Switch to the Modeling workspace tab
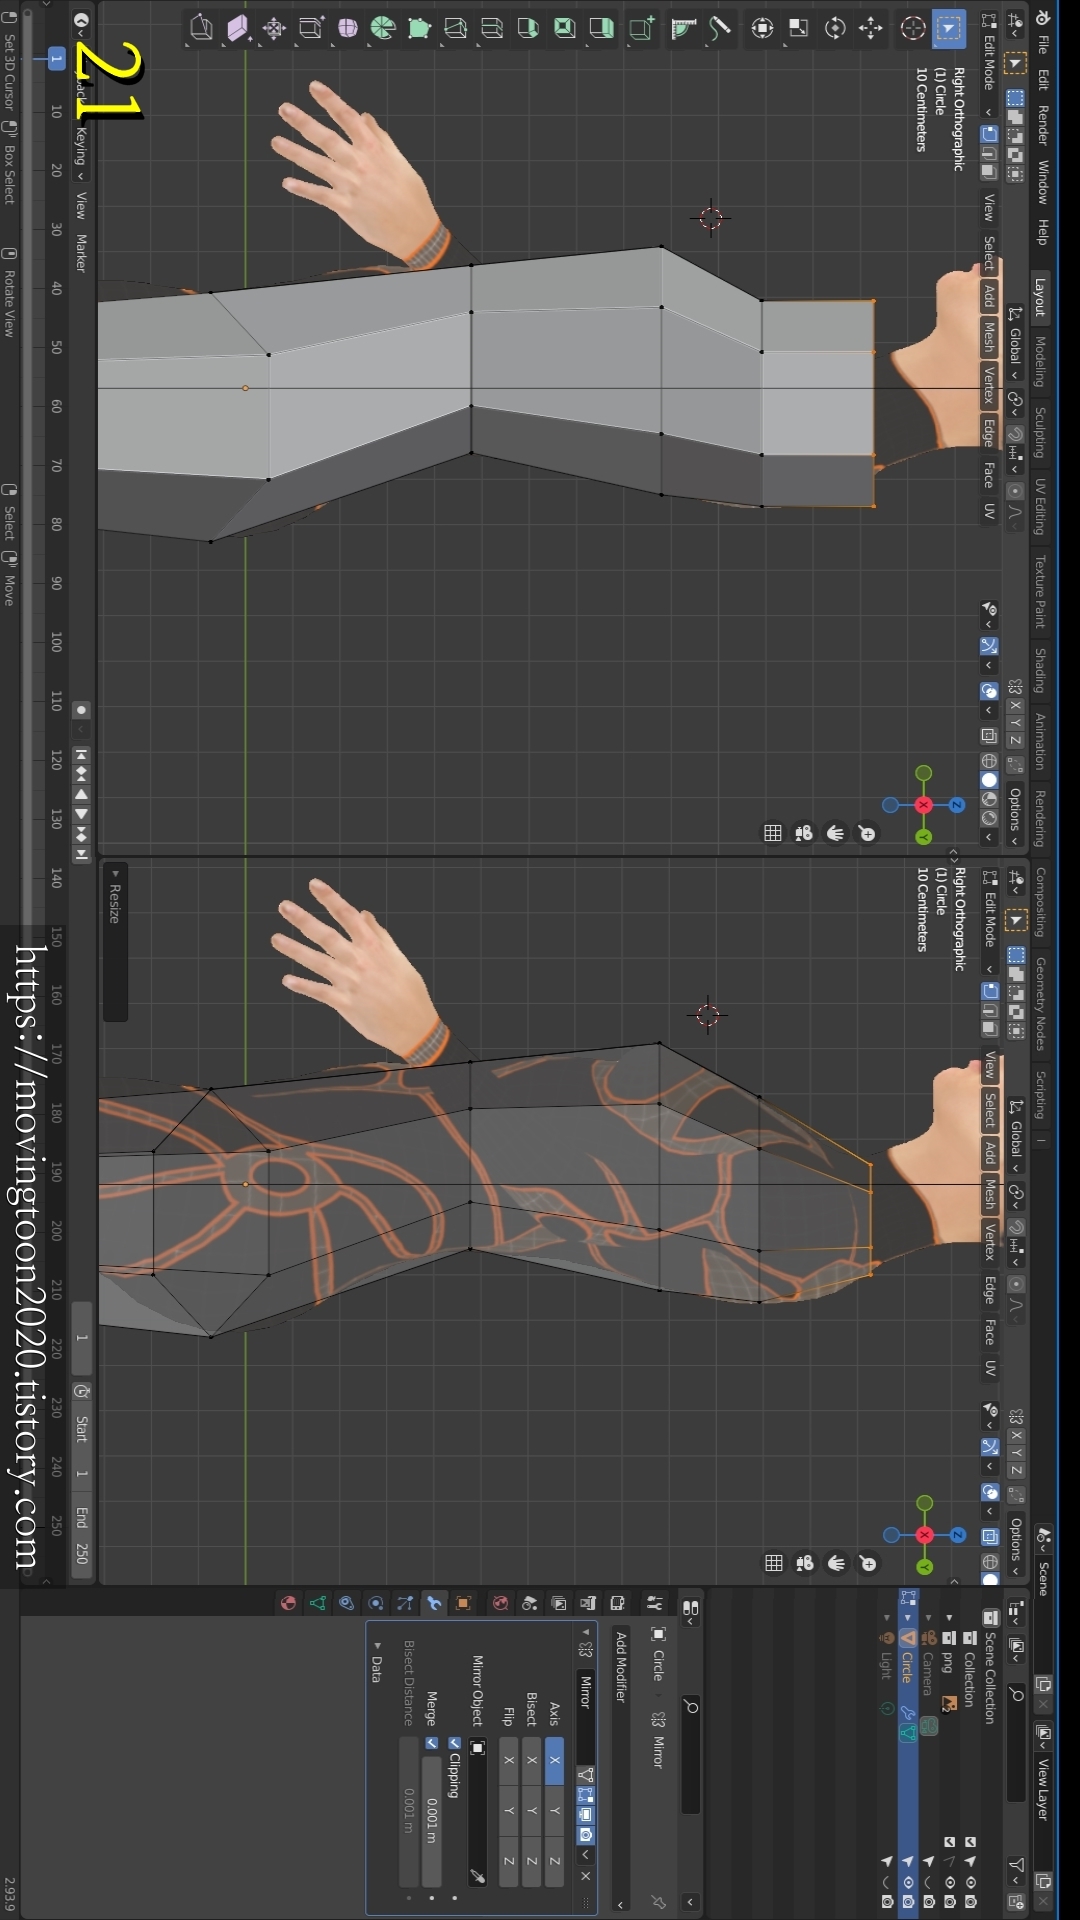Viewport: 1080px width, 1920px height. point(1040,361)
